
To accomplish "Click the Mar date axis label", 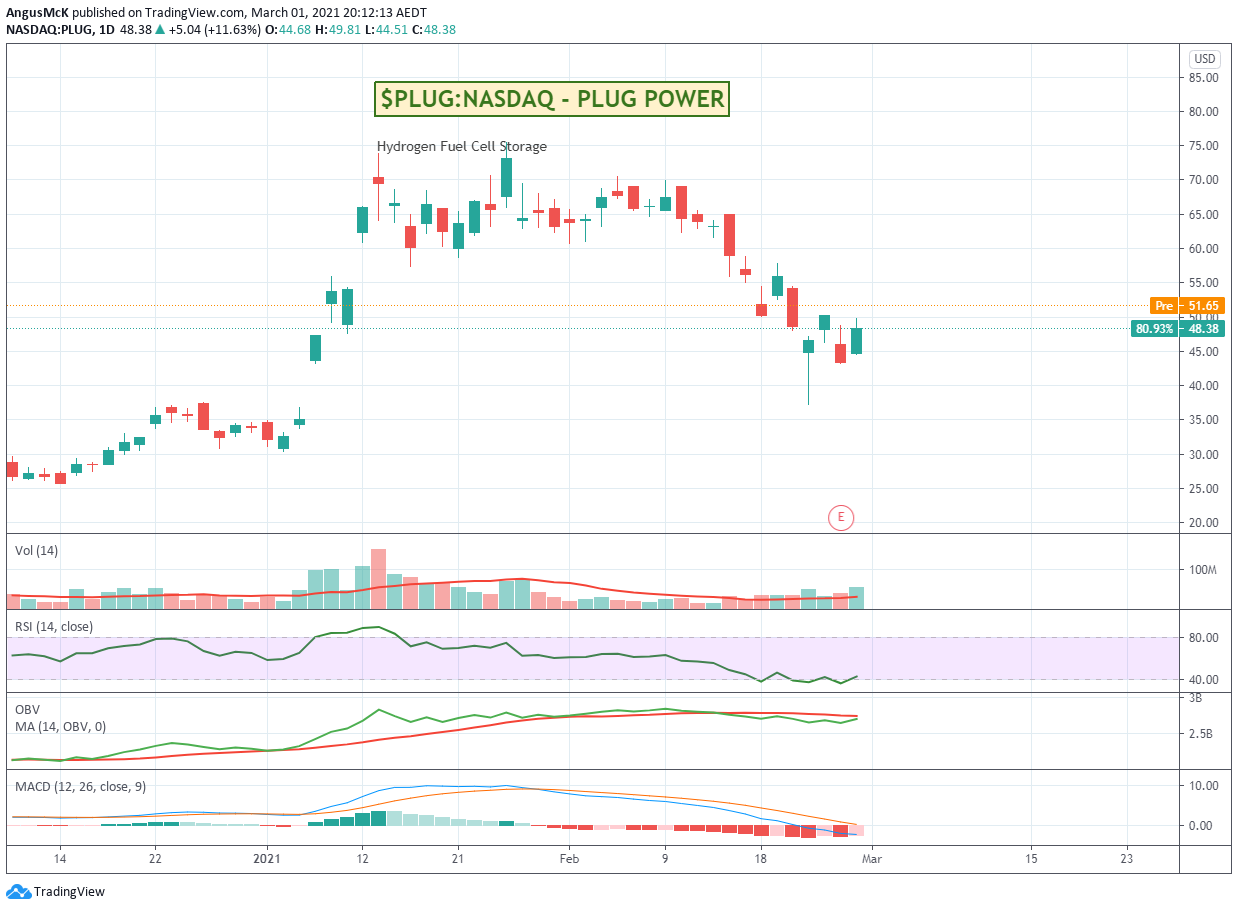I will point(872,859).
